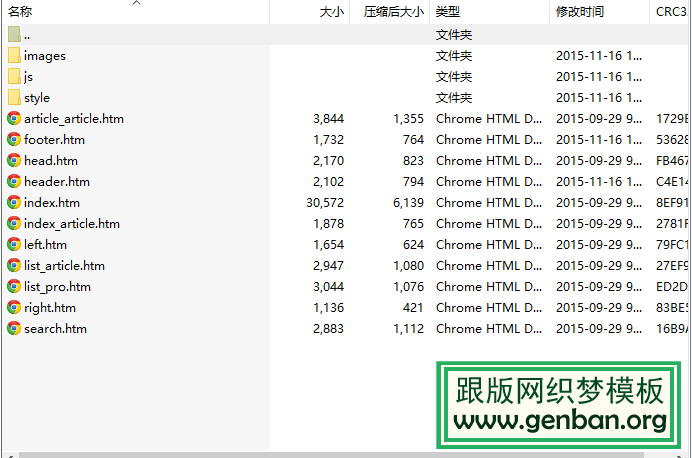Select file name index_article.htm

[72, 224]
